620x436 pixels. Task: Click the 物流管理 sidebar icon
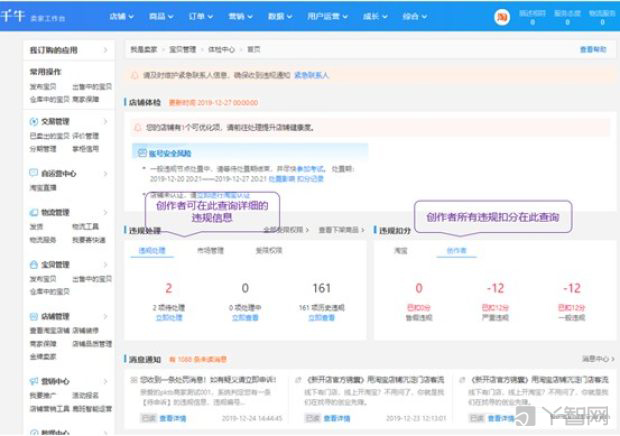[34, 212]
